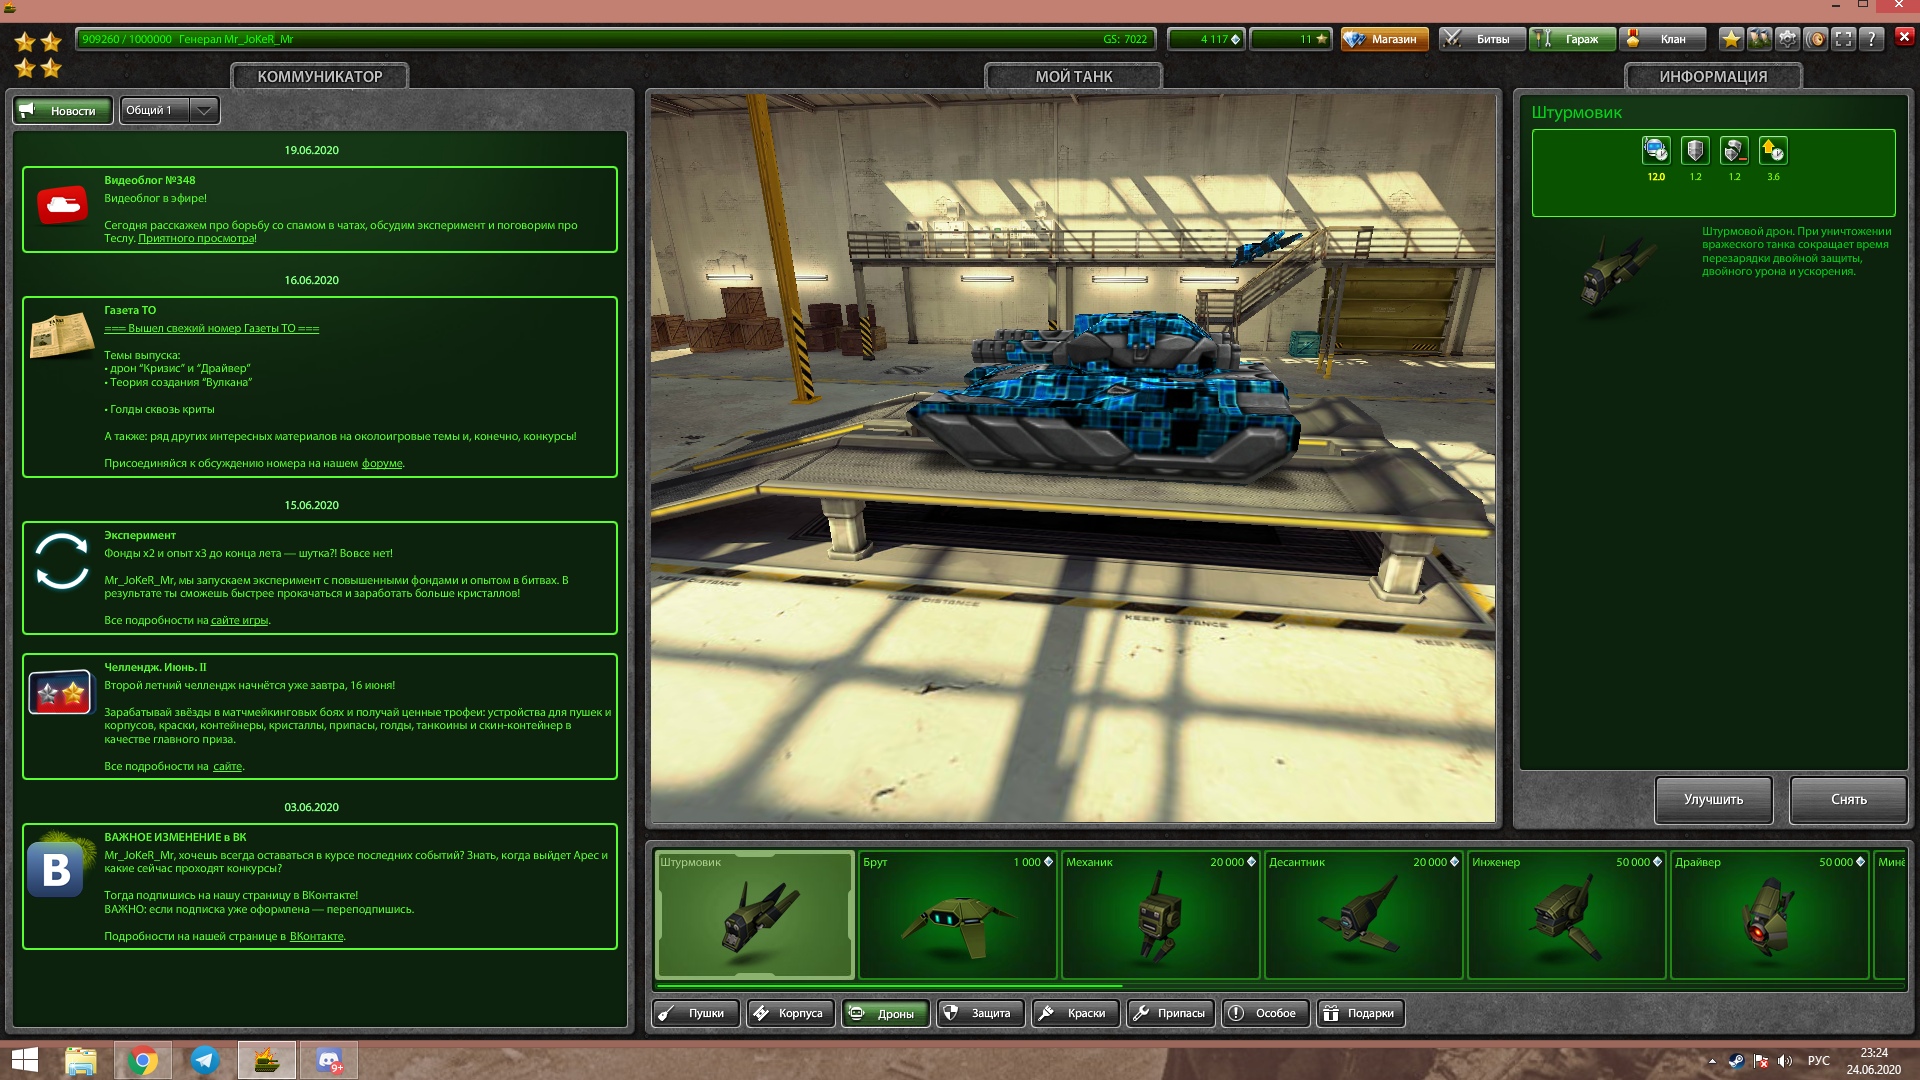Click the speed boost stat icon 3.6

pos(1773,151)
